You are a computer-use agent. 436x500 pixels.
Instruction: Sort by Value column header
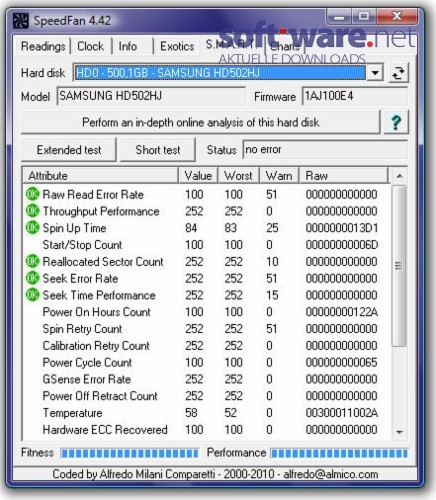point(198,176)
